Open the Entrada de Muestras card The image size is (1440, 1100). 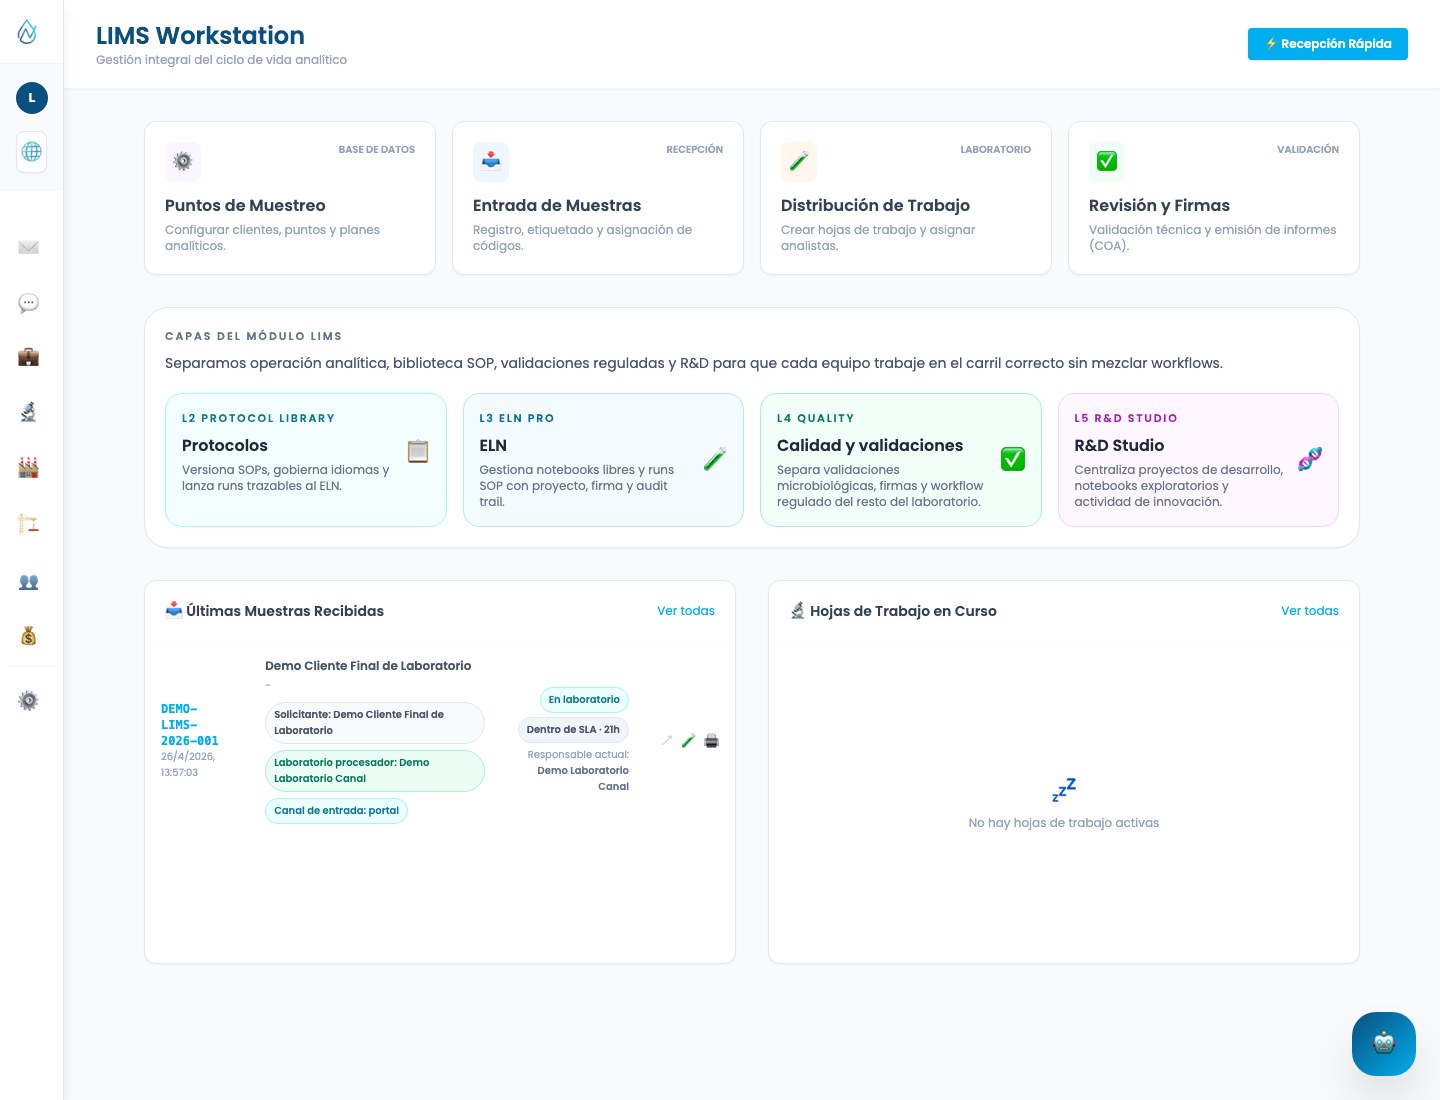click(598, 198)
